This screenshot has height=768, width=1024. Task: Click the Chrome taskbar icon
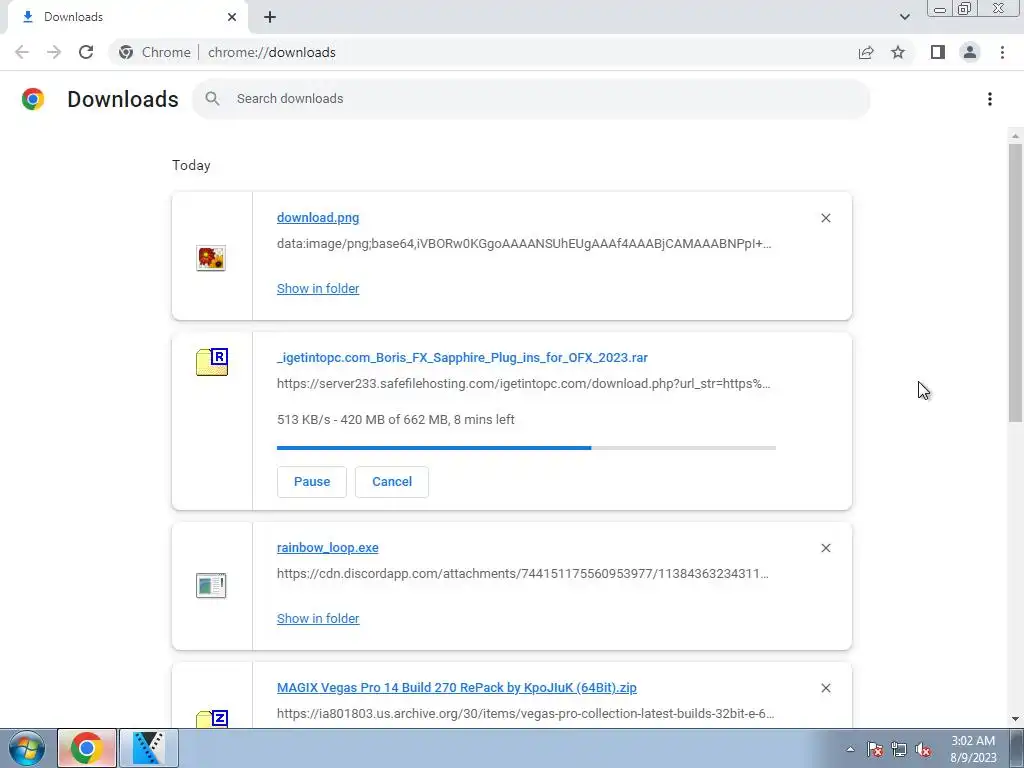(87, 748)
